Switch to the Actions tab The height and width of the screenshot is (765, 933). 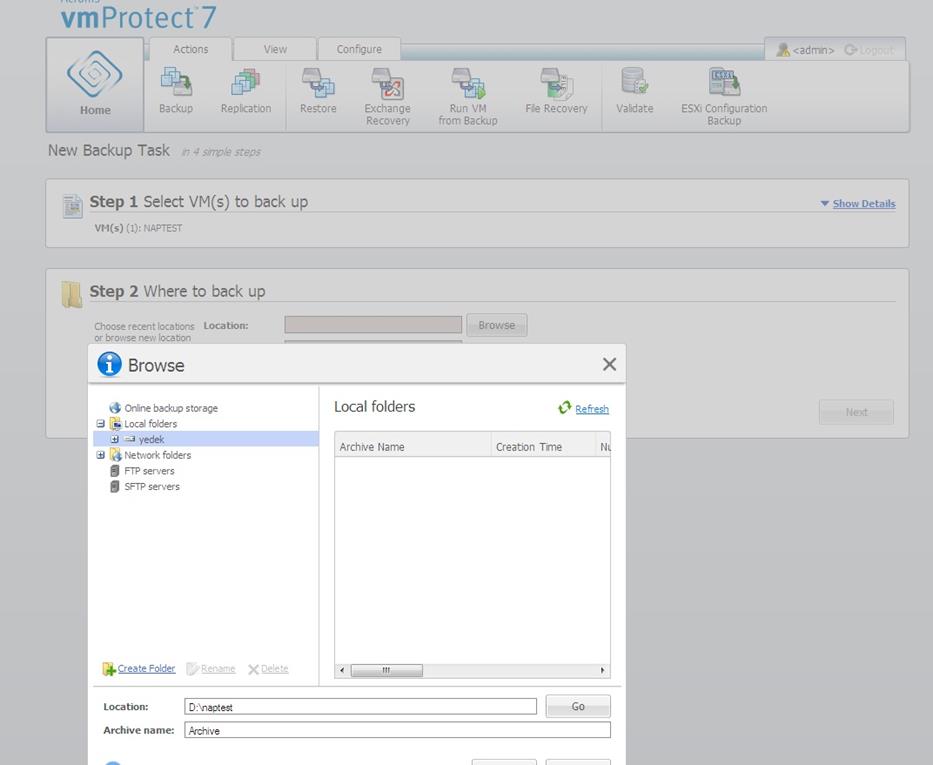(x=190, y=49)
